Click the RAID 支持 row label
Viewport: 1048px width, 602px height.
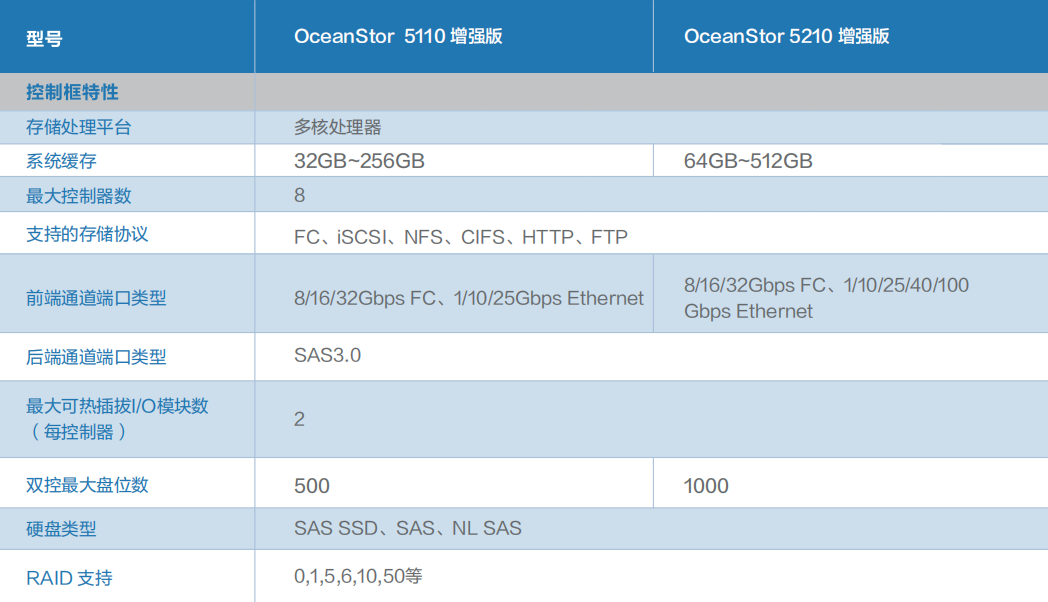69,577
